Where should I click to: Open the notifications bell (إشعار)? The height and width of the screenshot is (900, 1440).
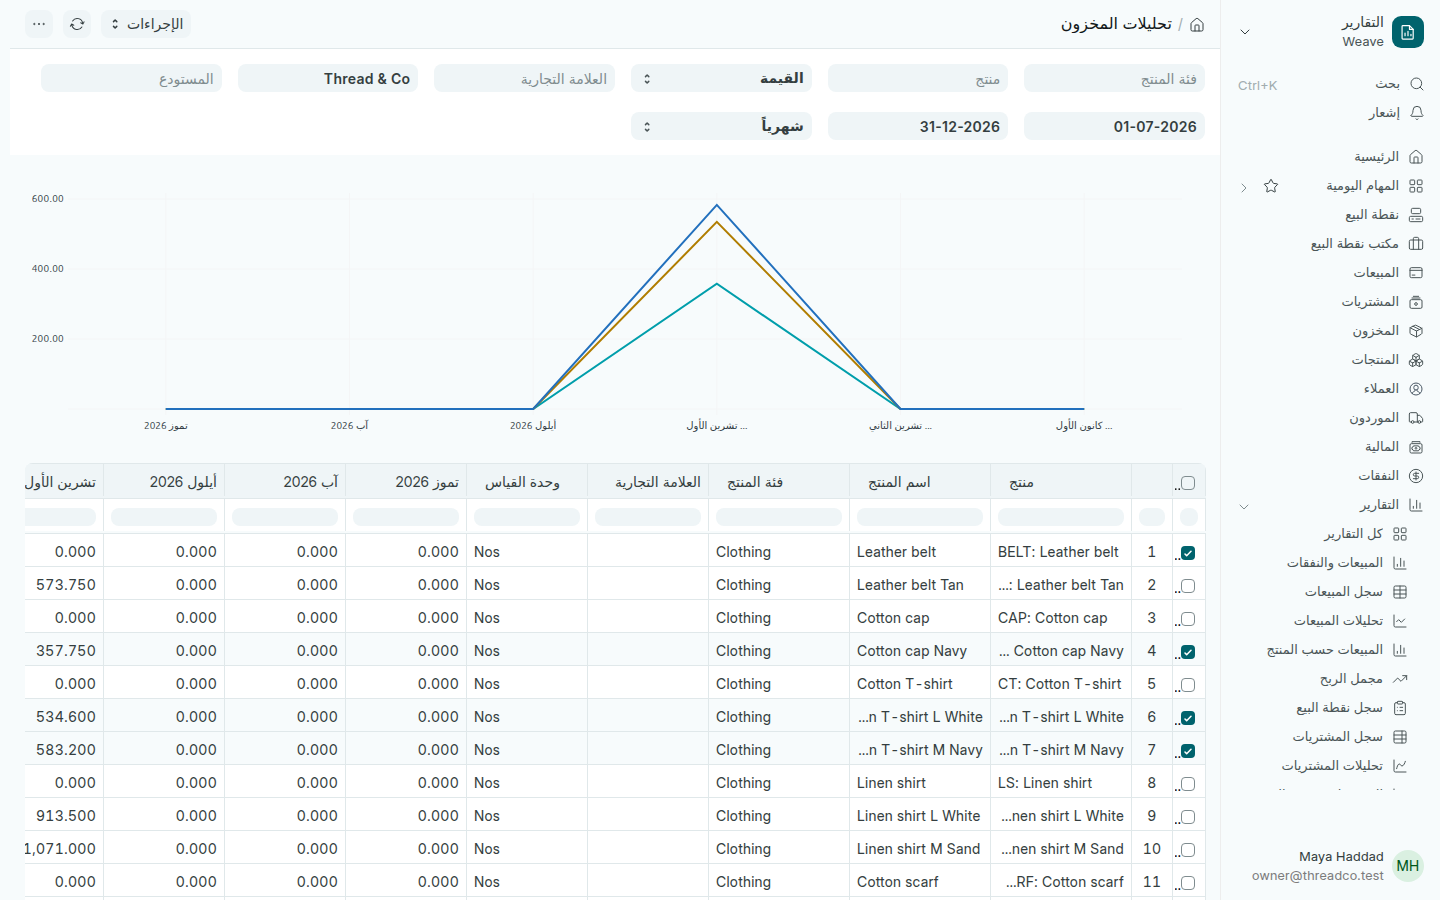tap(1416, 113)
